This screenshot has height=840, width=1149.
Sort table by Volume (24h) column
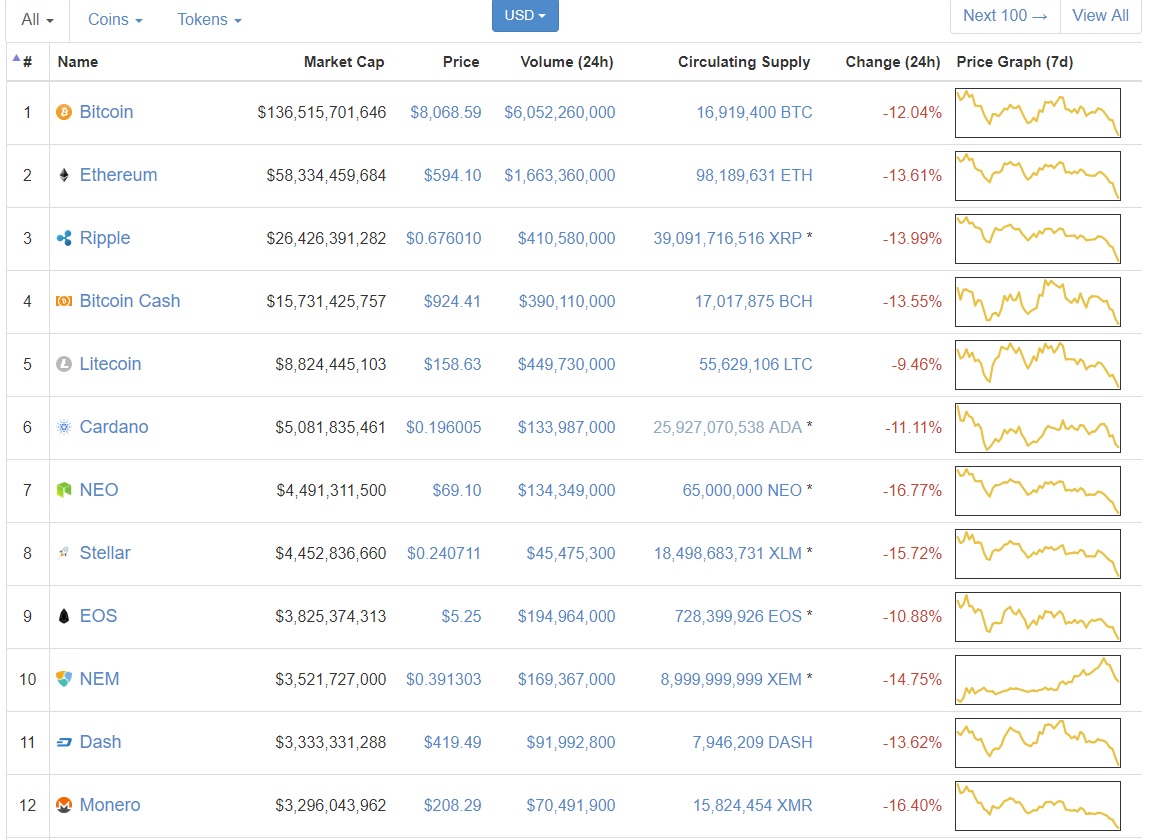pos(566,62)
